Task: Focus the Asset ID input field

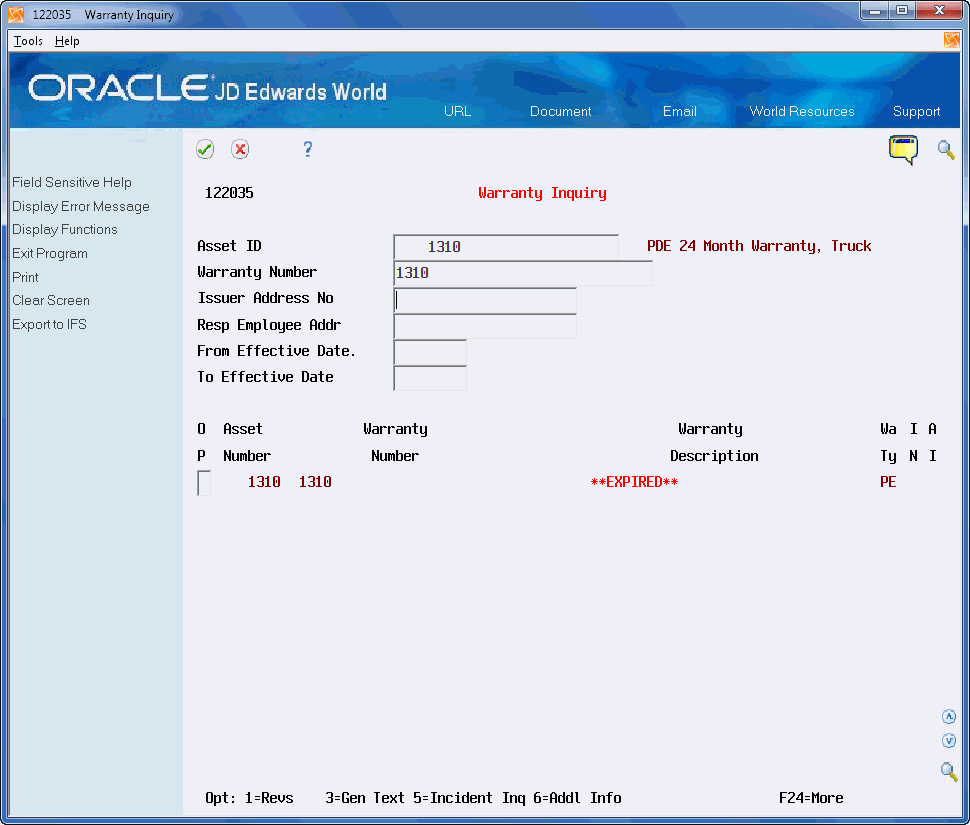Action: (505, 247)
